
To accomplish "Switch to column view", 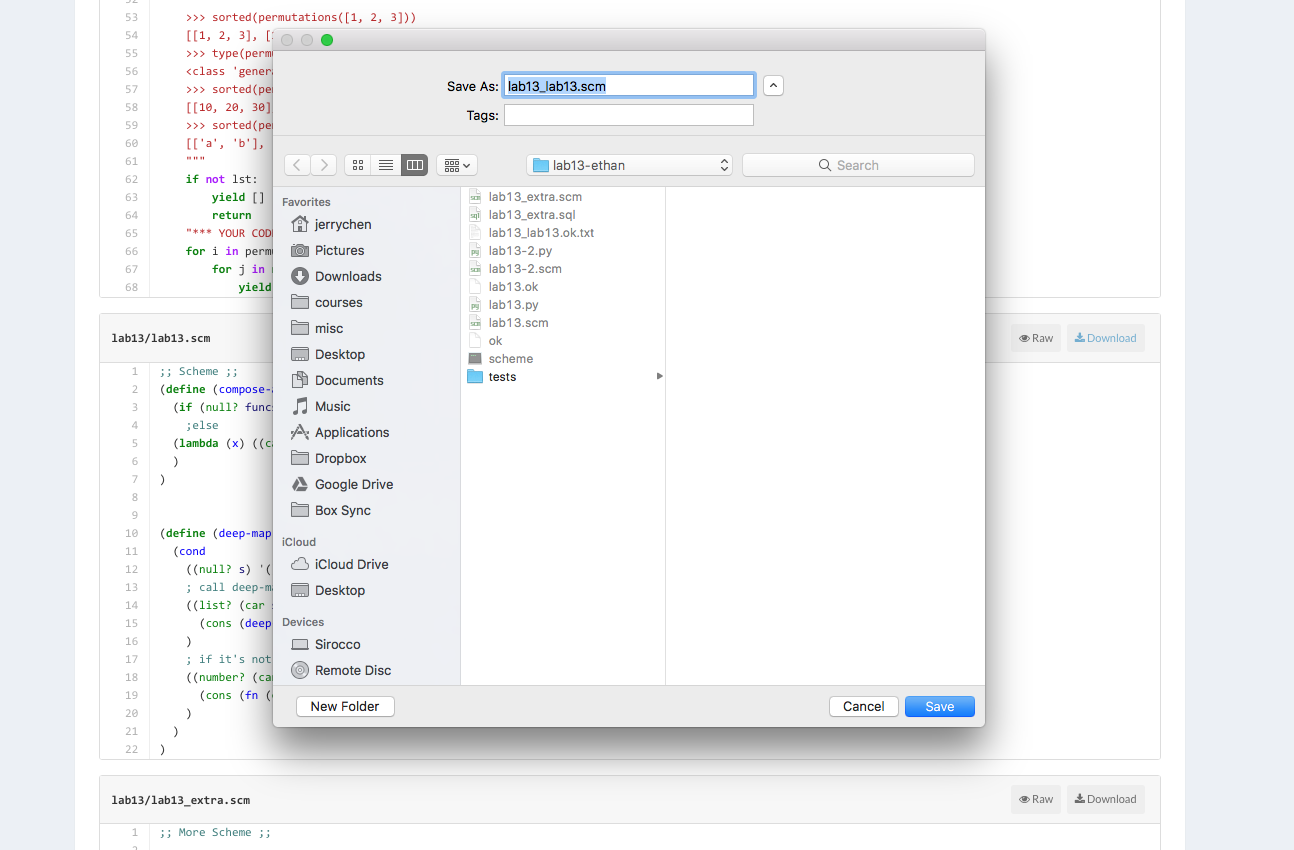I will click(414, 165).
